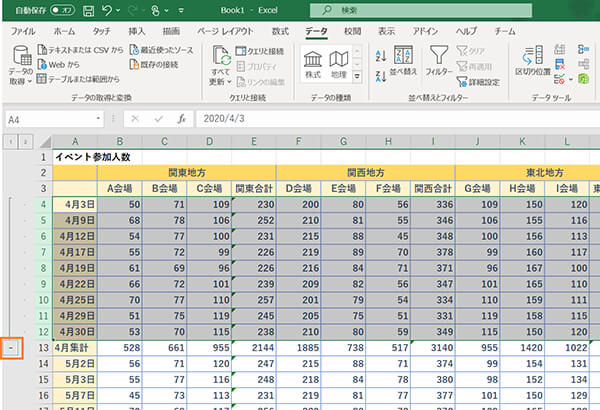
Task: Click the sort descending Z-A icon
Action: pyautogui.click(x=381, y=76)
